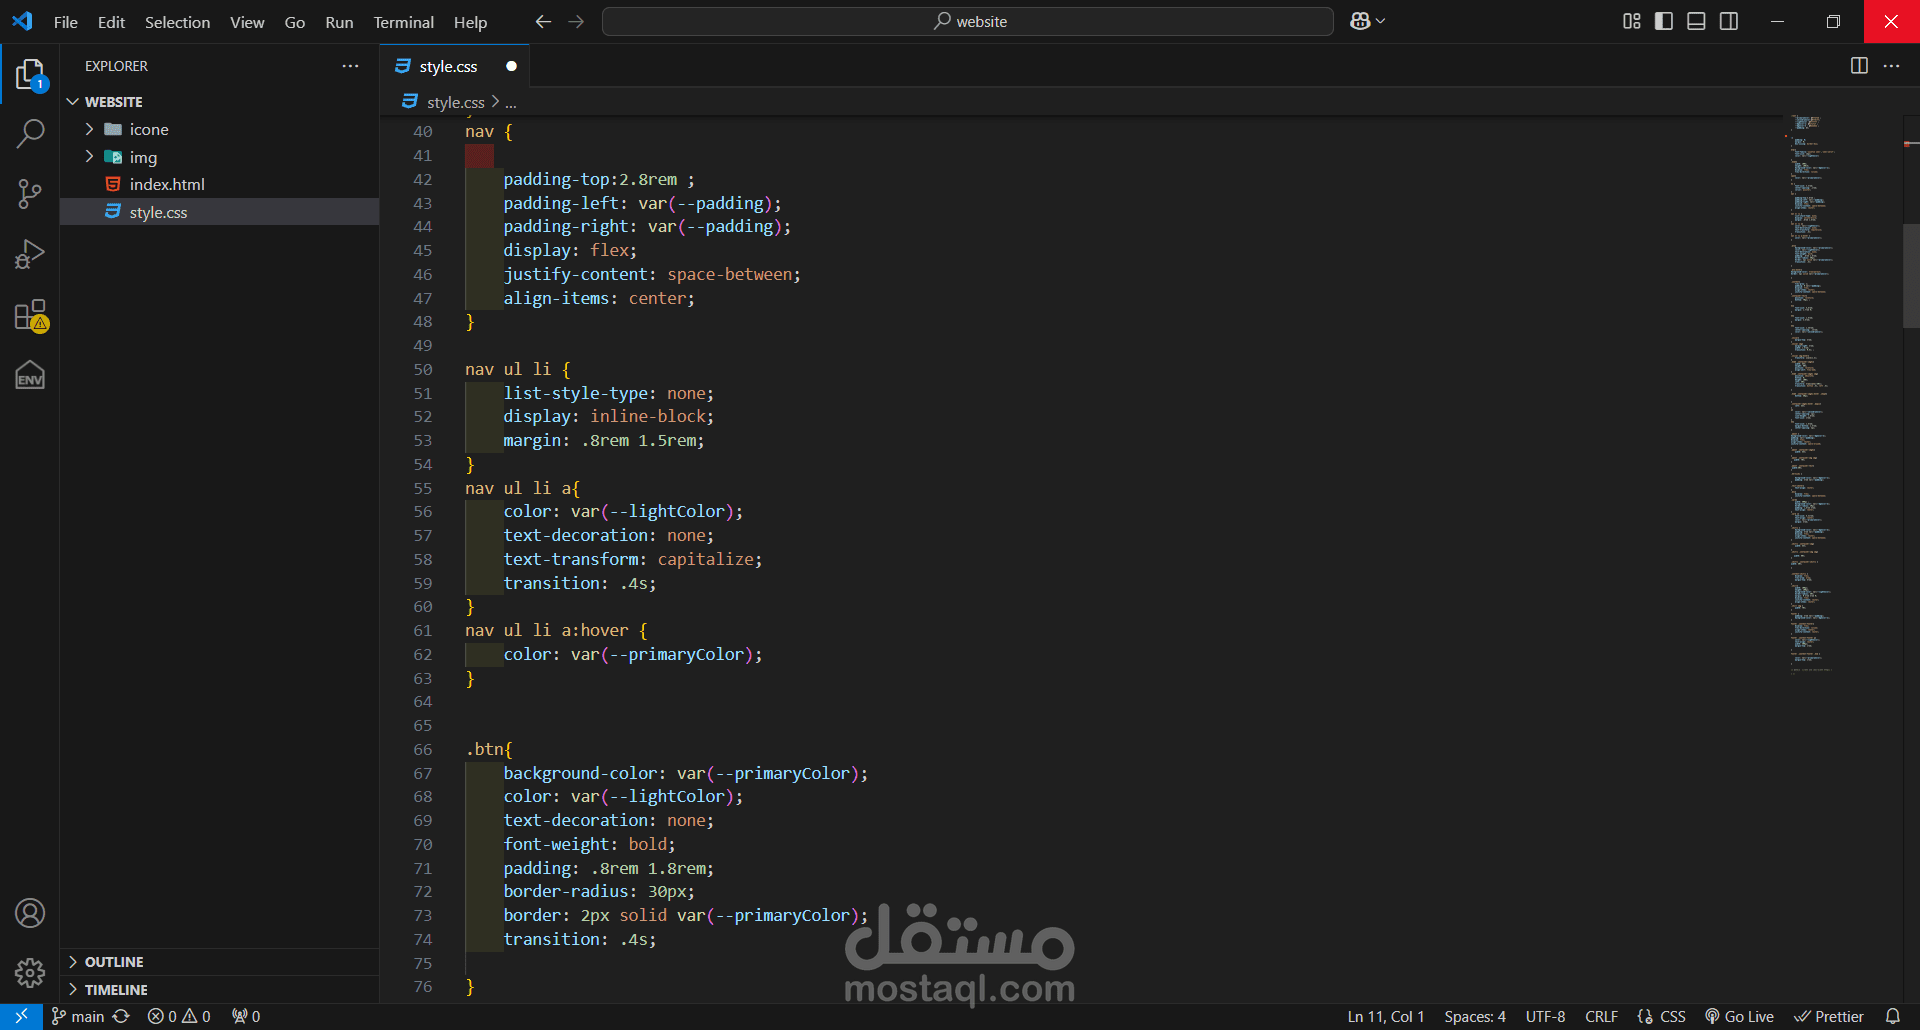
Task: Click the ports forwarded indicator
Action: pos(246,1016)
